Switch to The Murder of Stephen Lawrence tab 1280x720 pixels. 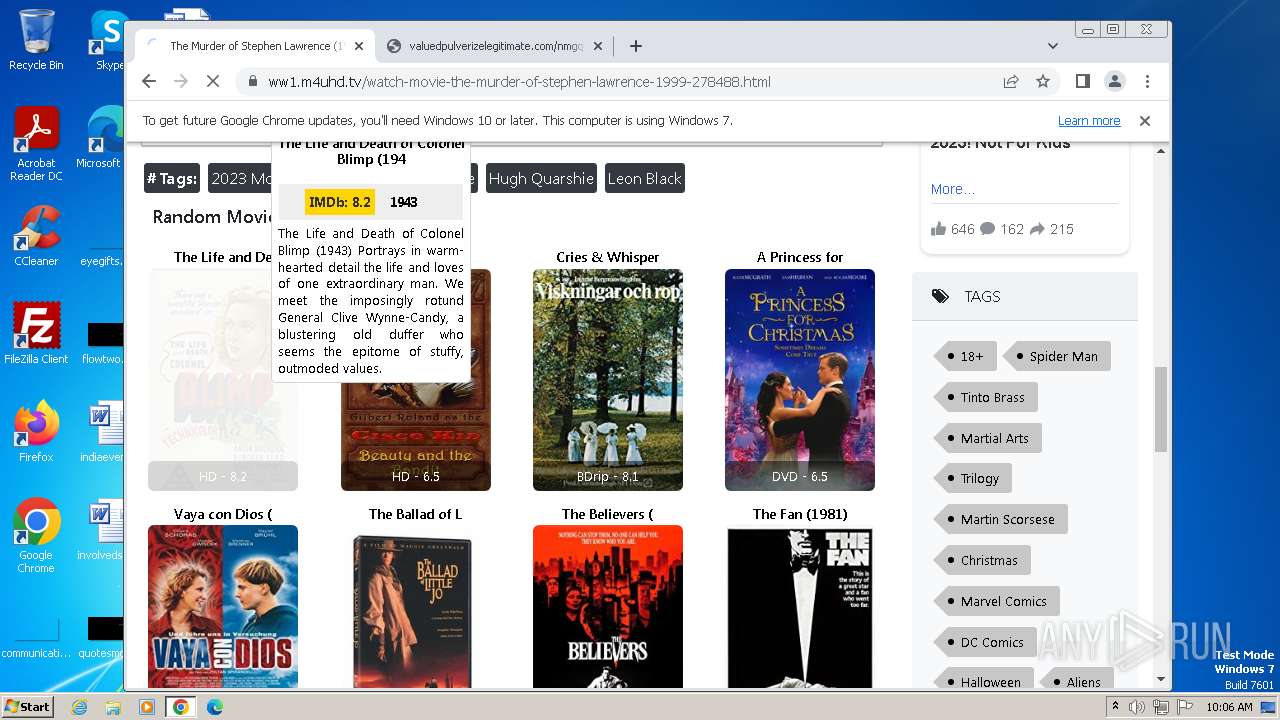coord(256,46)
